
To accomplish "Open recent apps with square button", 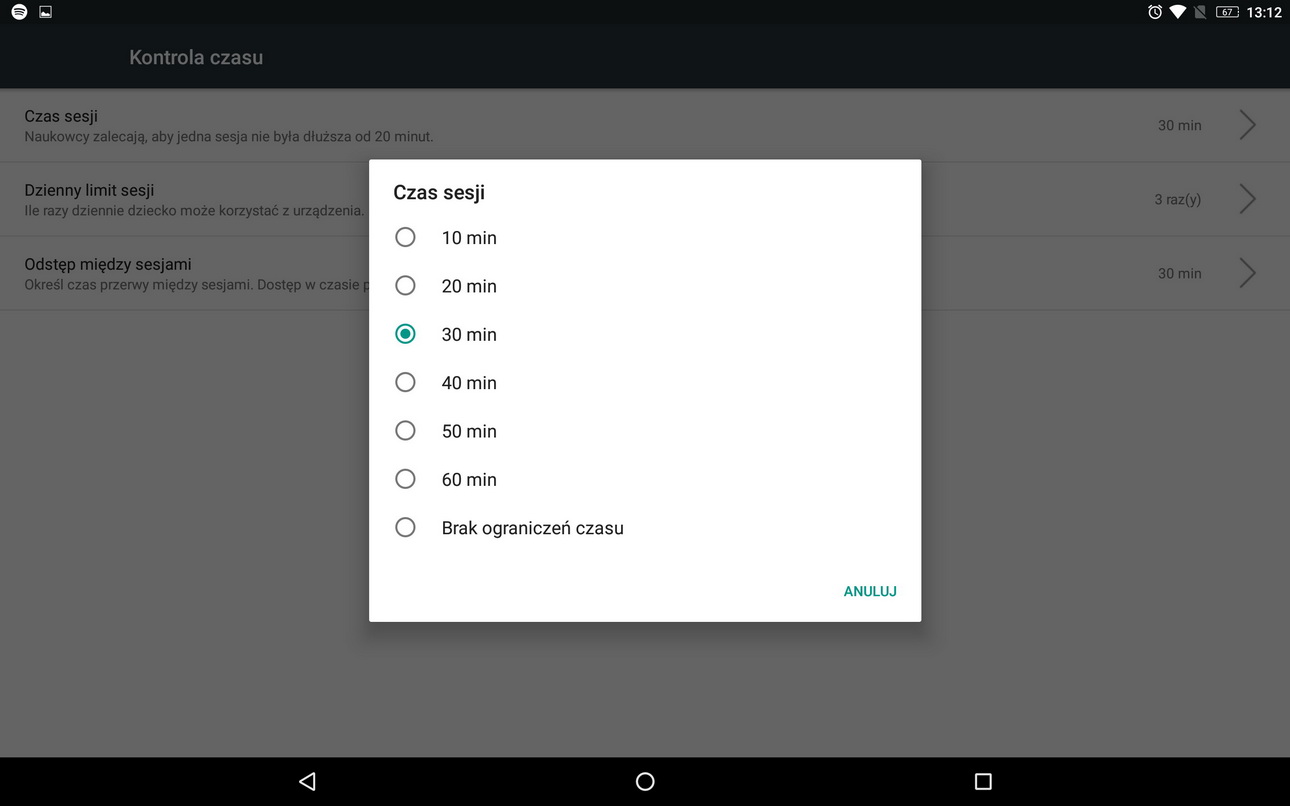I will pyautogui.click(x=982, y=781).
